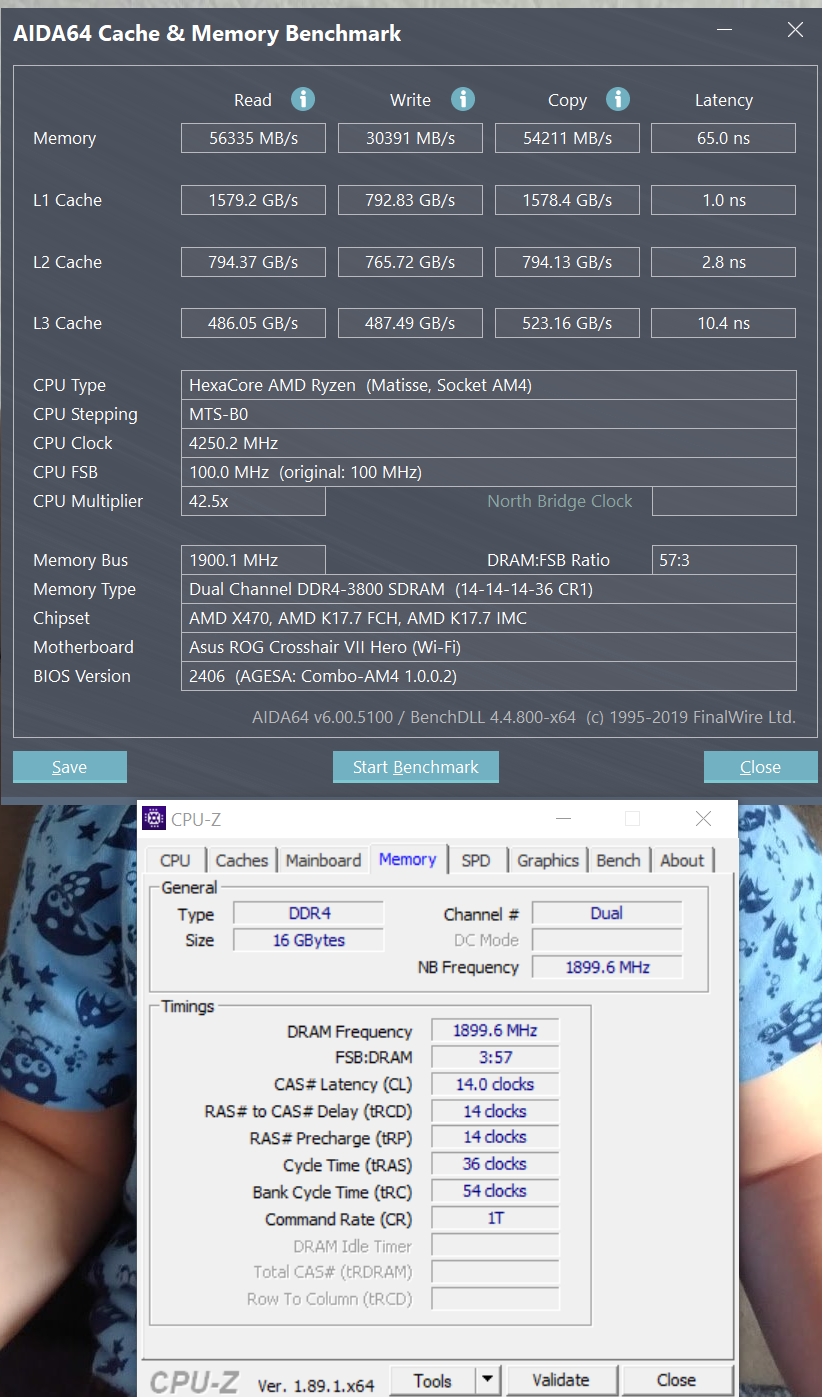The width and height of the screenshot is (822, 1397).
Task: Select the Mainboard tab
Action: pos(323,860)
